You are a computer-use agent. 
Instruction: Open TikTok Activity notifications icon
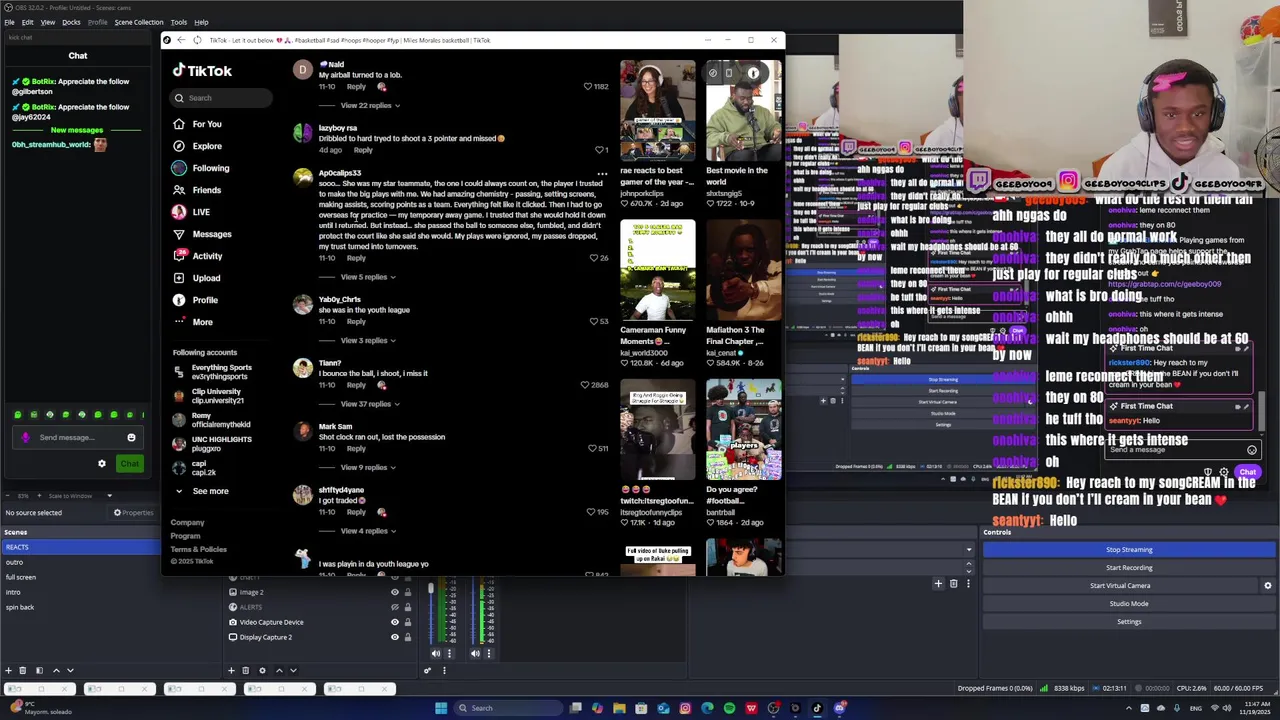pos(179,256)
